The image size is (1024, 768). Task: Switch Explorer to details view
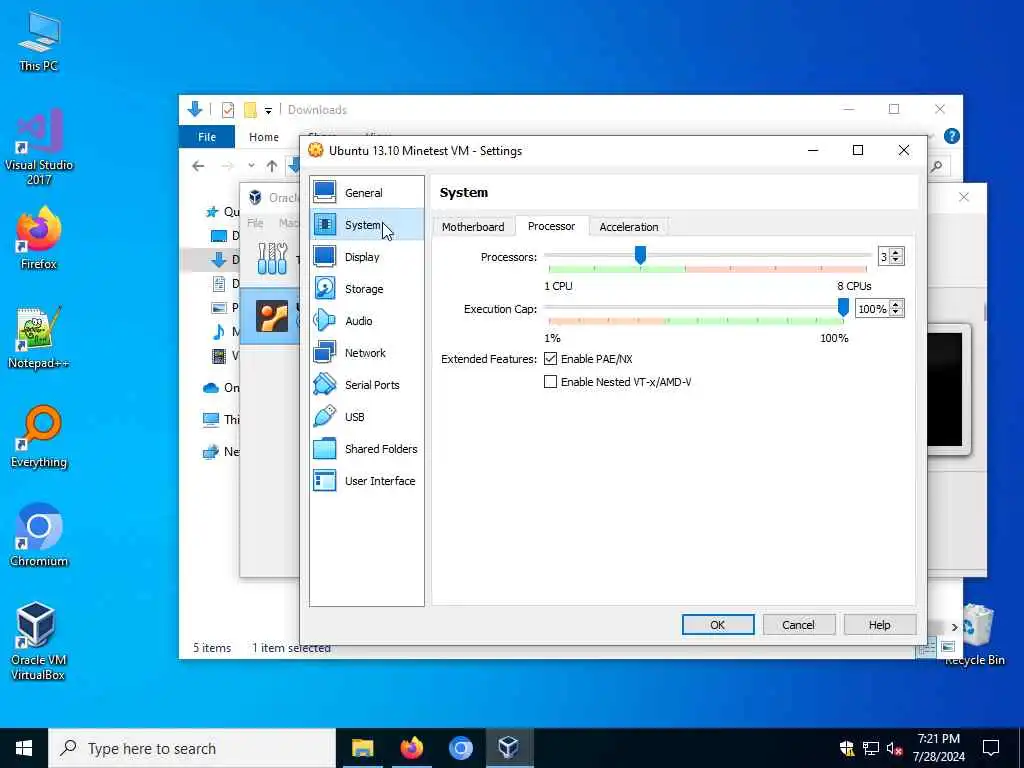click(926, 648)
